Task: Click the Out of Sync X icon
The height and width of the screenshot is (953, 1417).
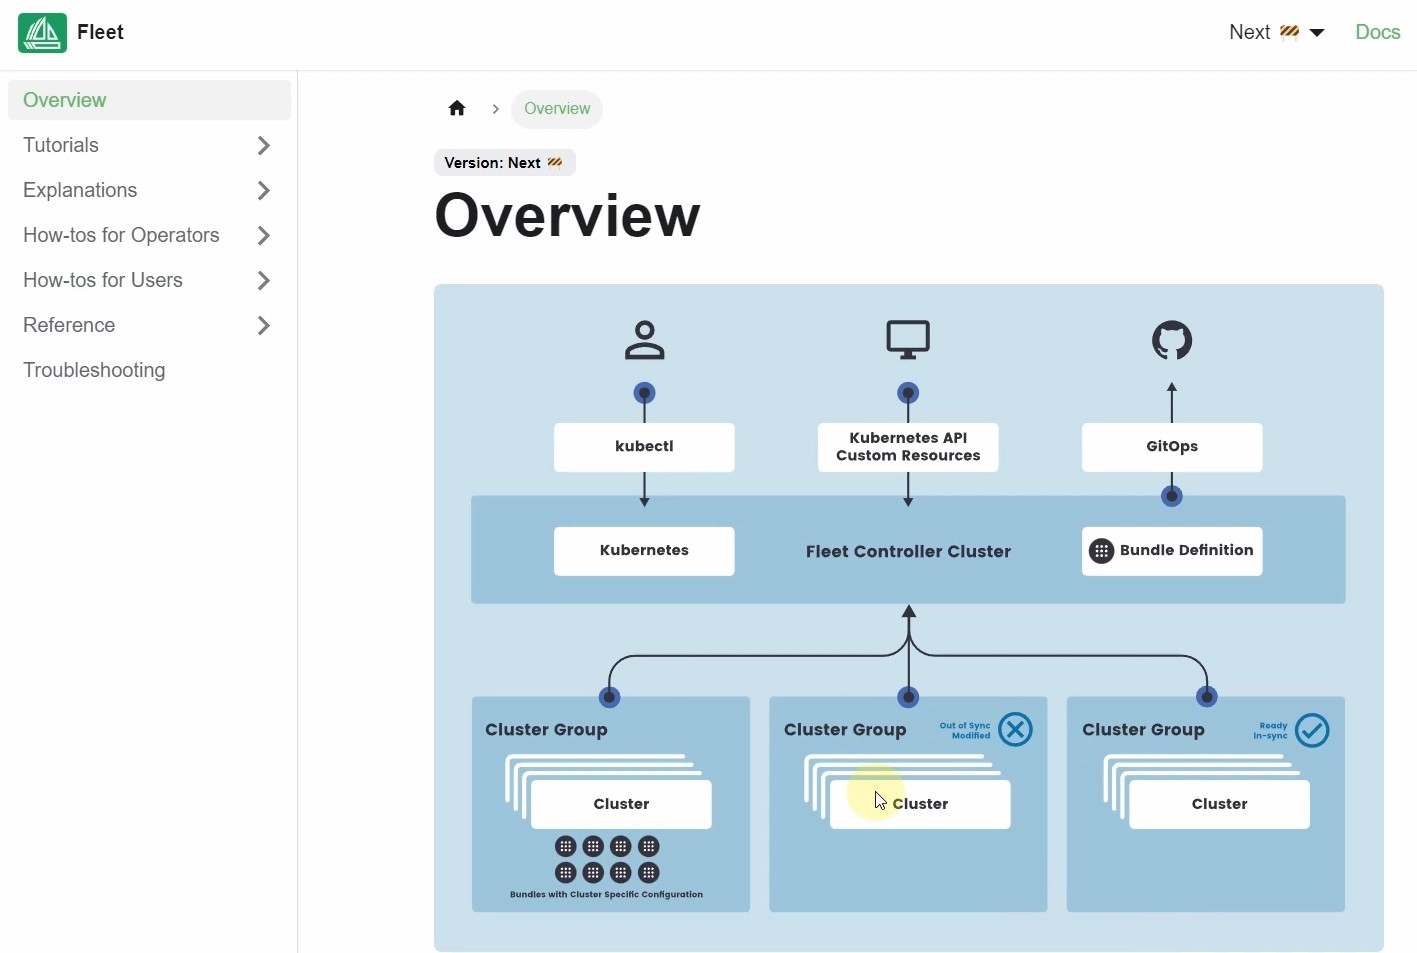Action: click(1015, 730)
